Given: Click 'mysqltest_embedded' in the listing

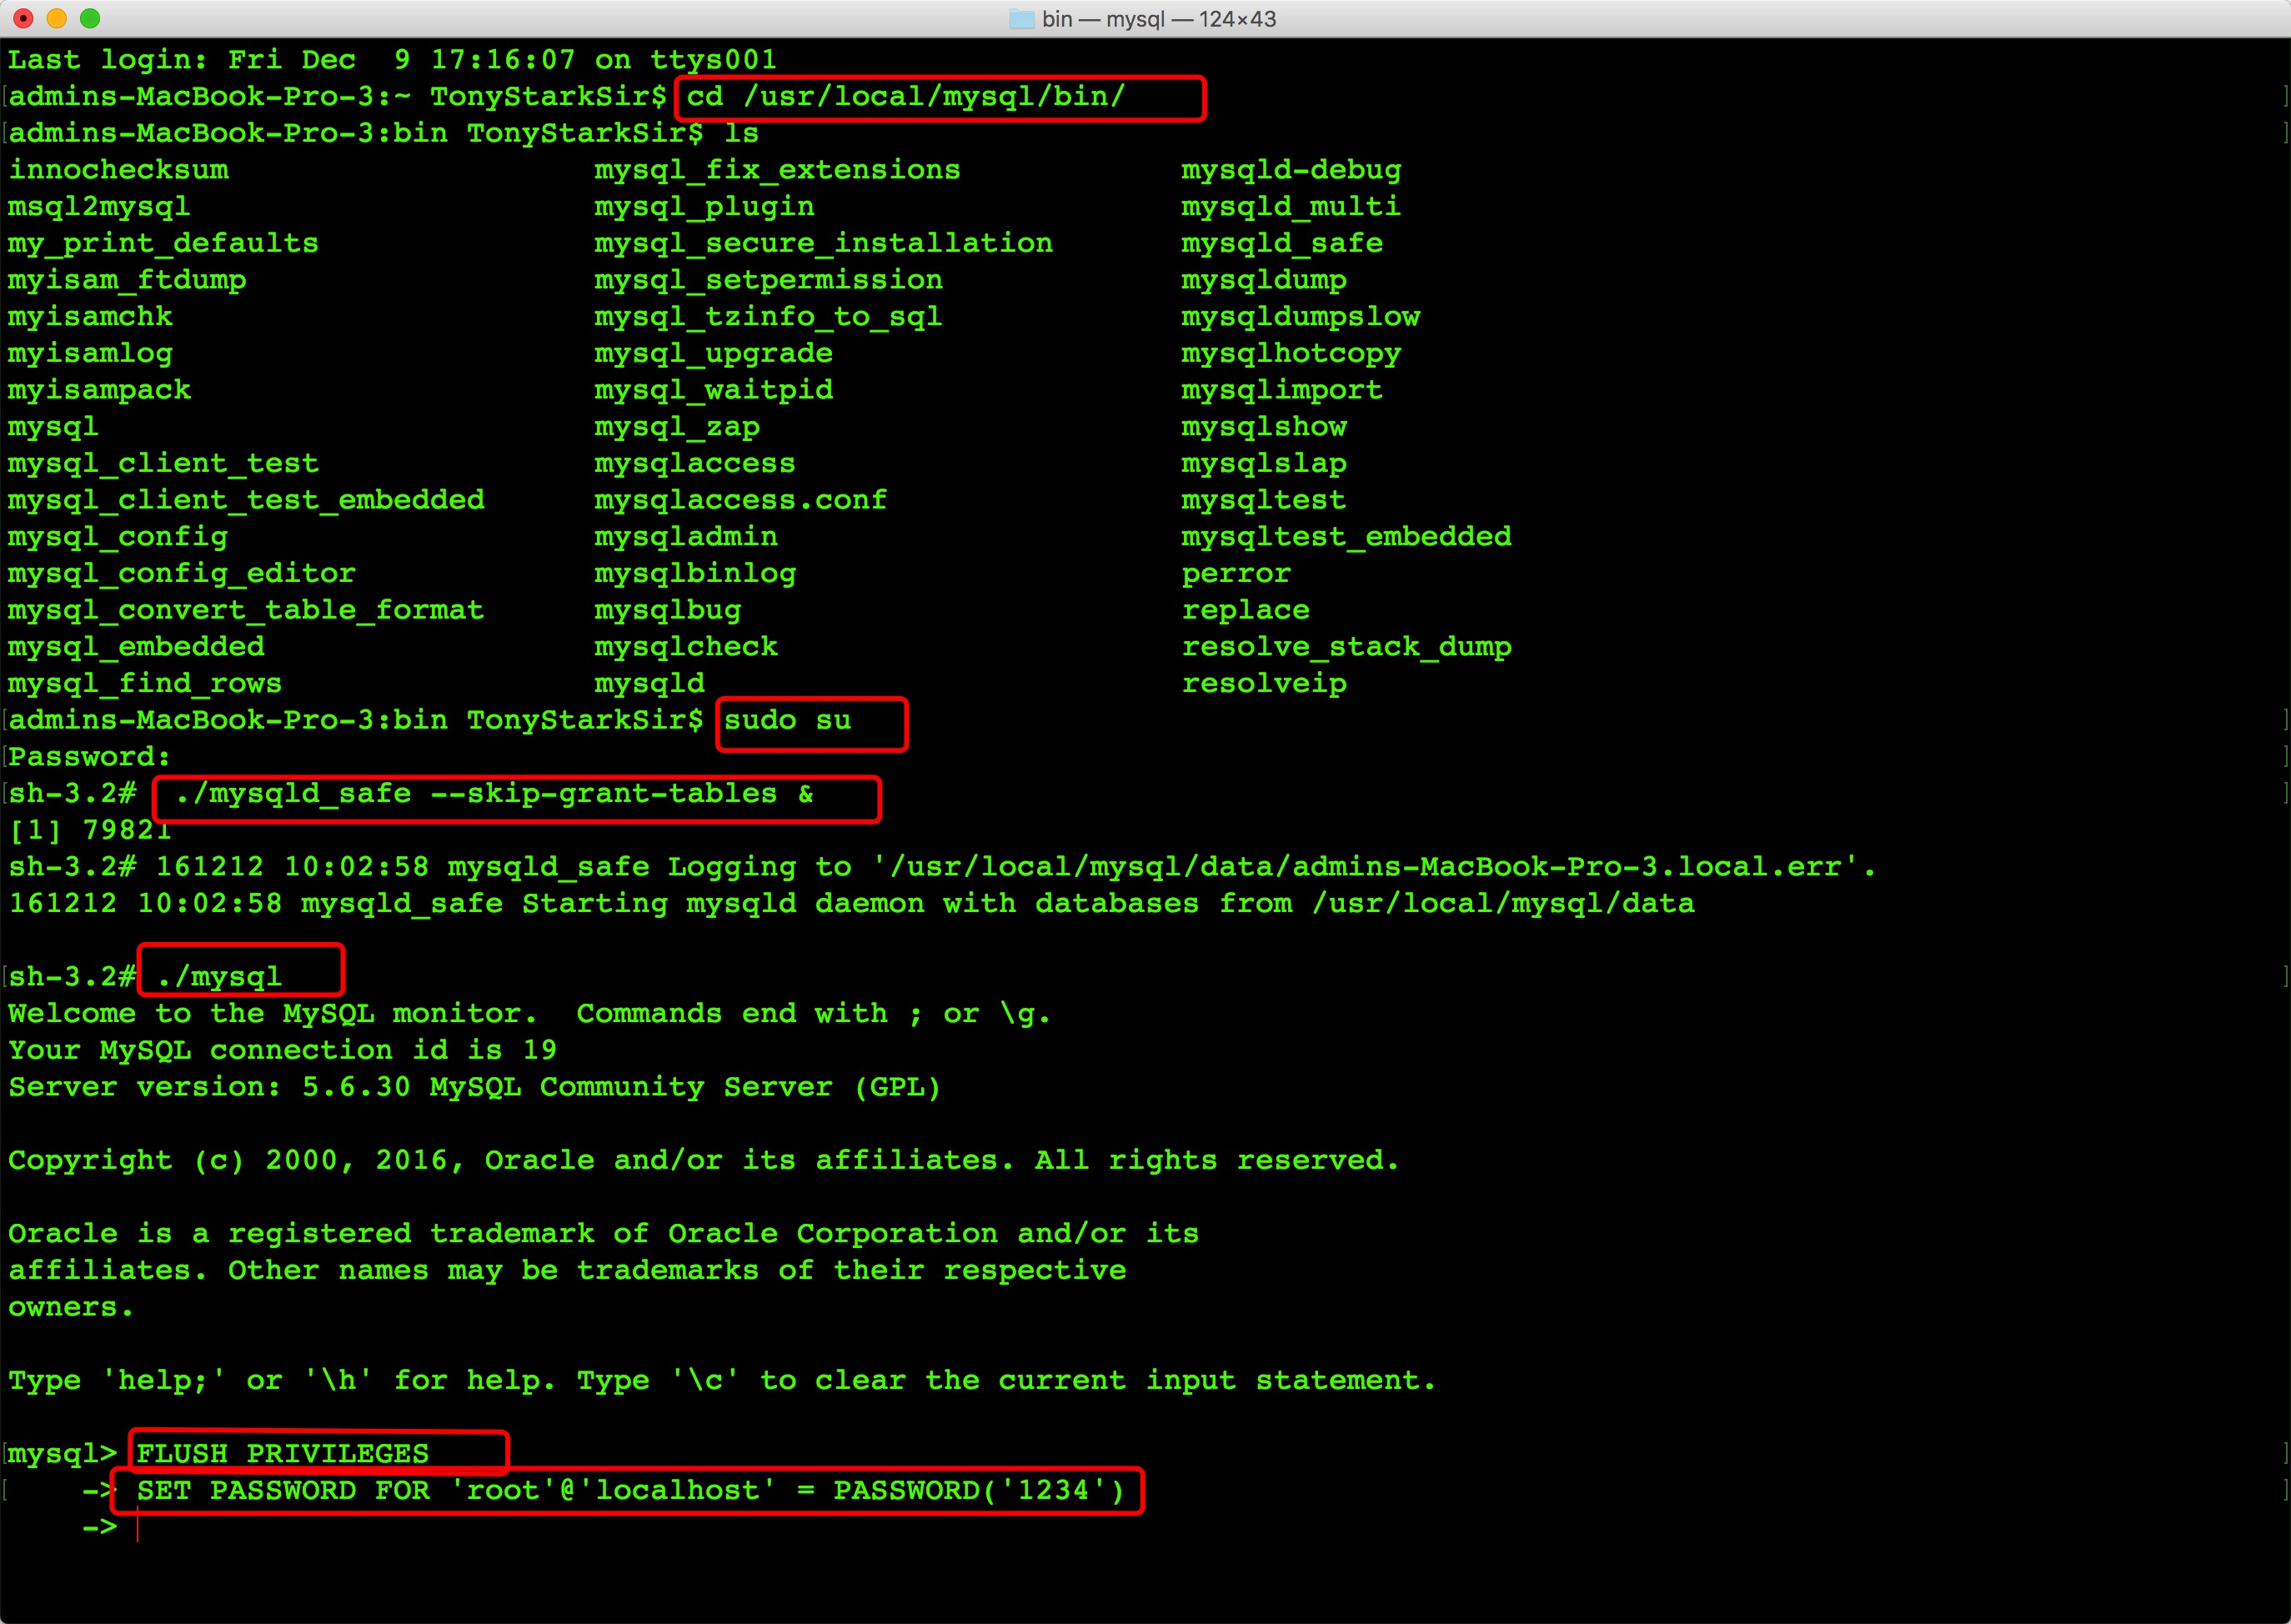Looking at the screenshot, I should click(1346, 537).
